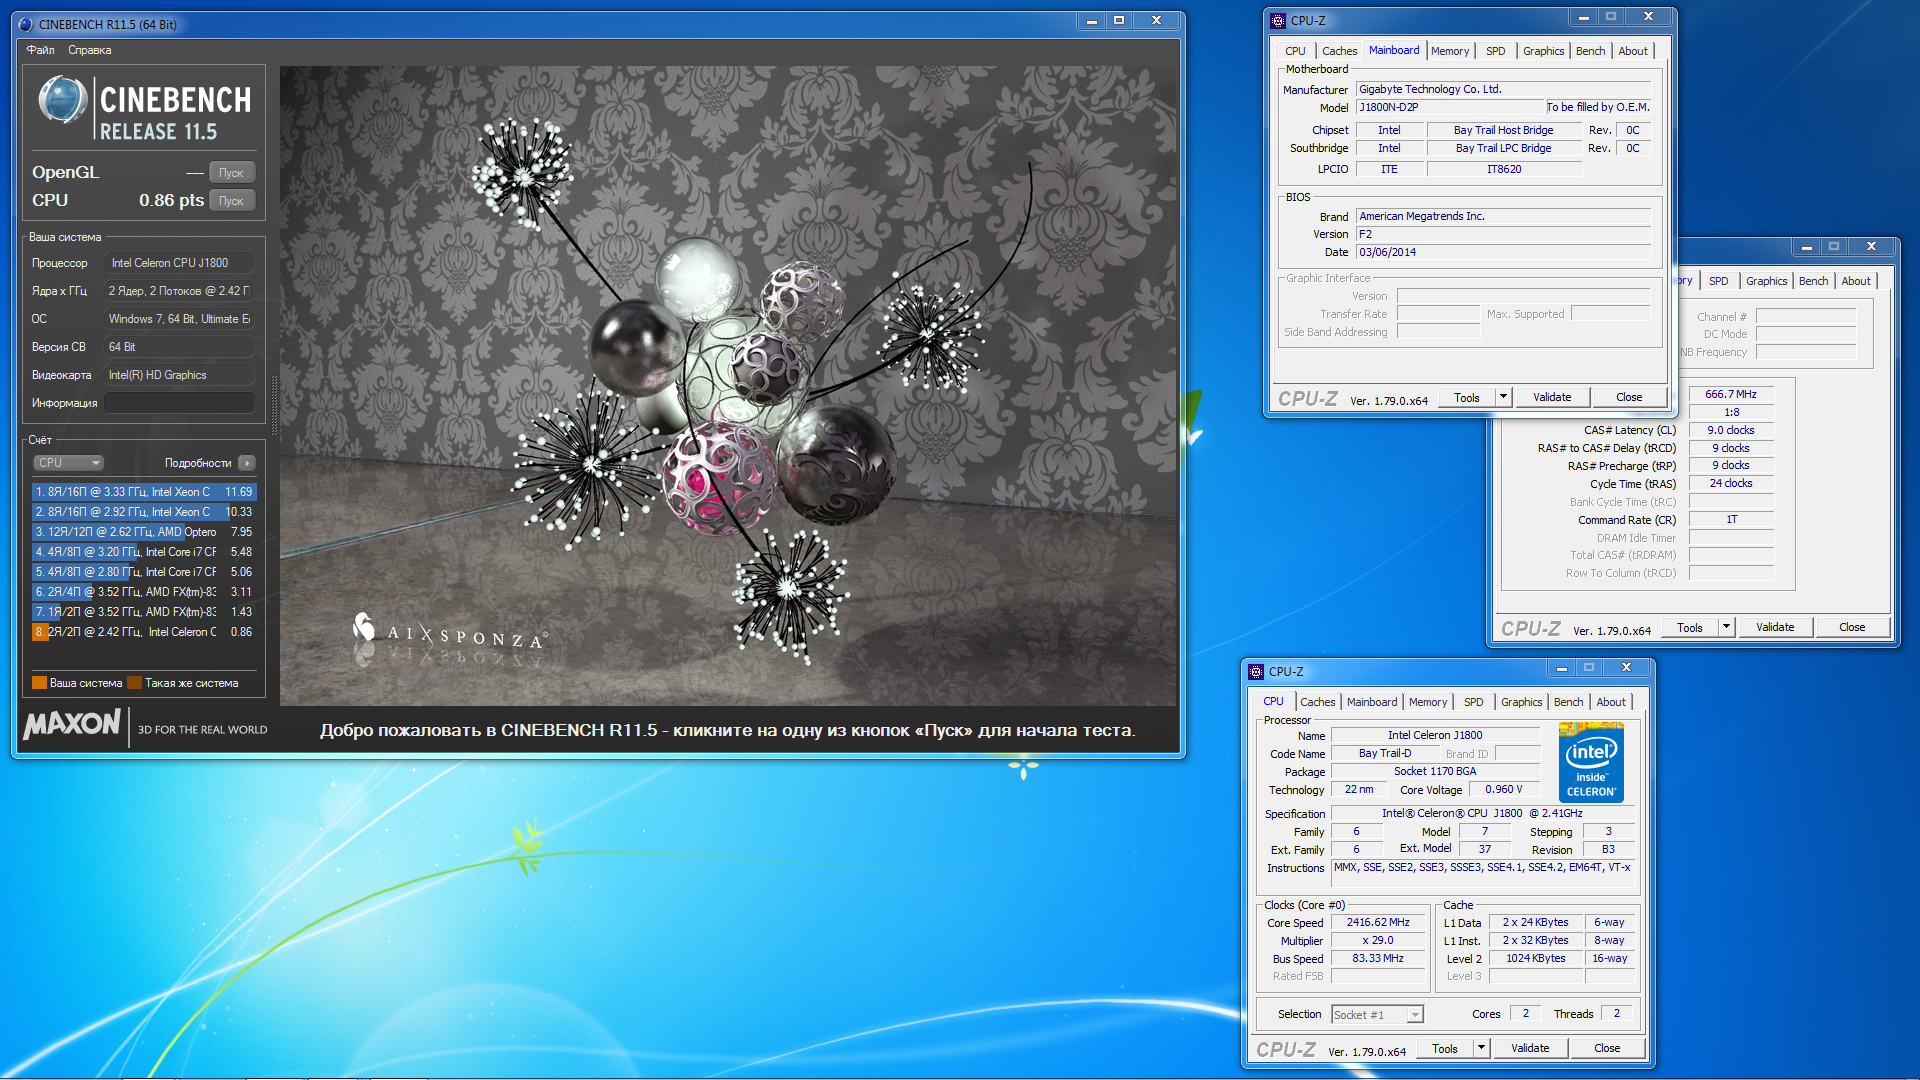This screenshot has width=1920, height=1080.
Task: Switch to Caches tab in Mainboard CPU-Z window
Action: tap(1339, 51)
